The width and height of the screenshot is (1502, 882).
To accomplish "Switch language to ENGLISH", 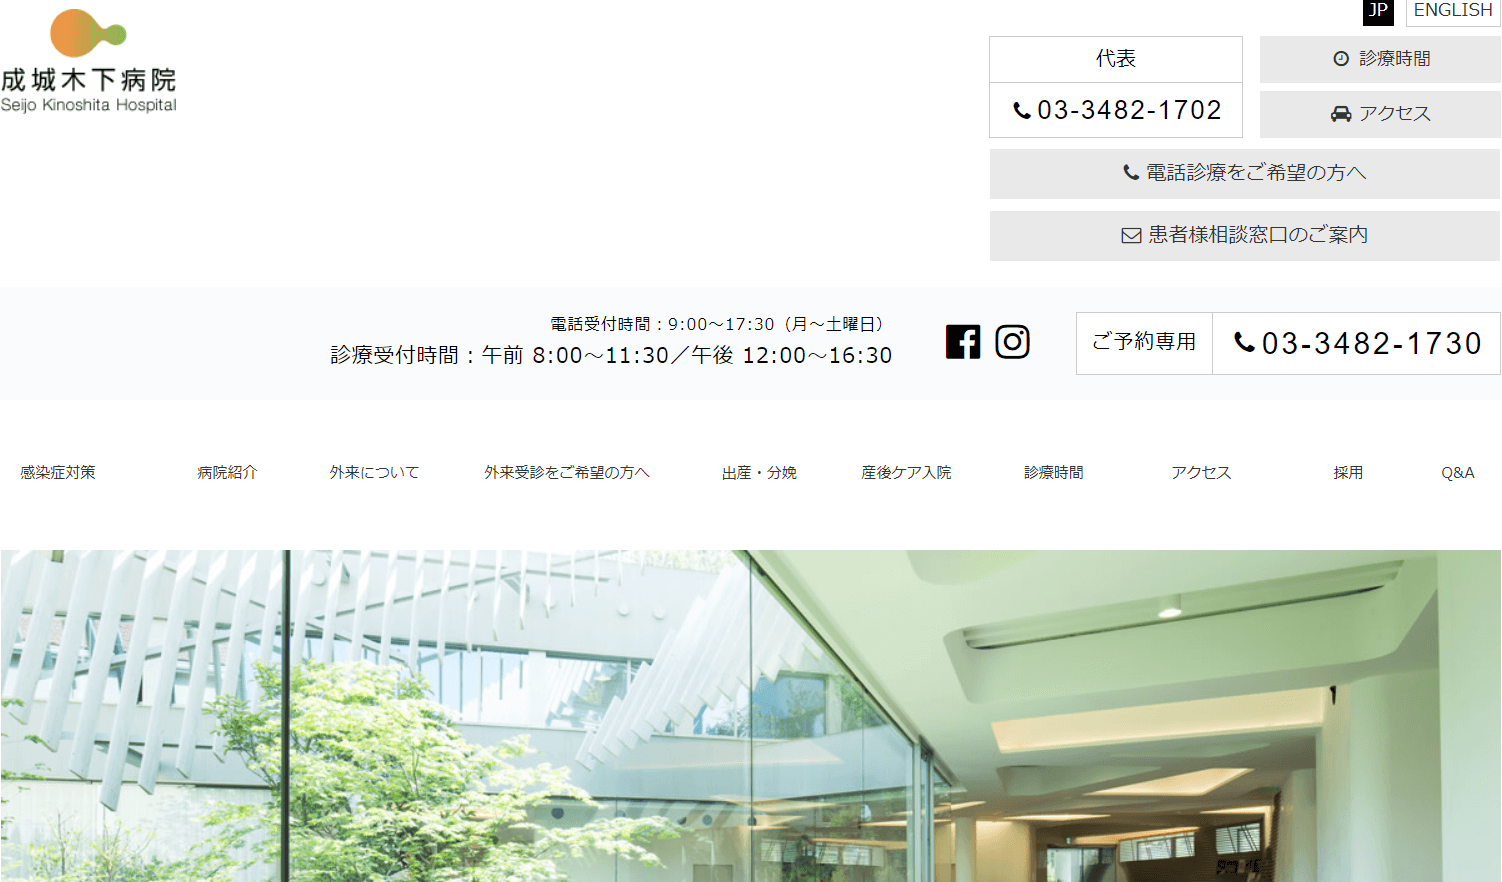I will click(x=1452, y=11).
